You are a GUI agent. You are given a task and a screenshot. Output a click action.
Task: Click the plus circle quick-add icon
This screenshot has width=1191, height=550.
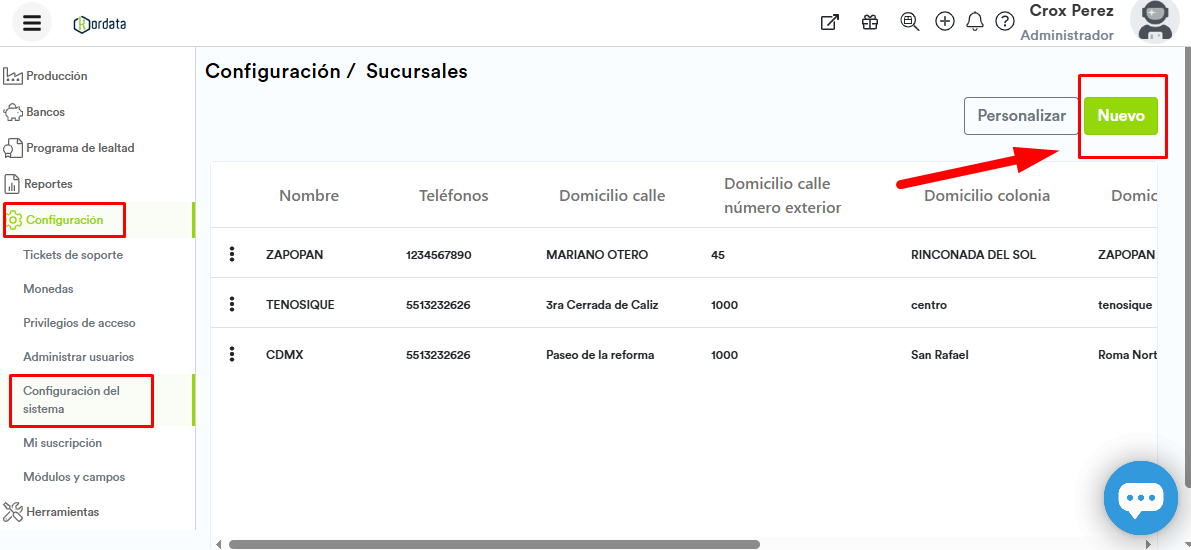(x=944, y=22)
